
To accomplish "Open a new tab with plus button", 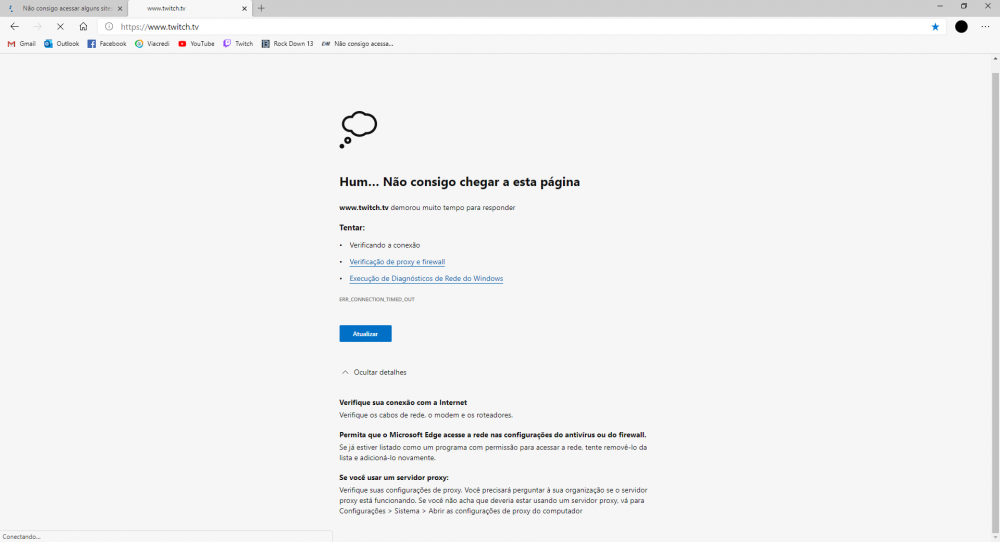I will click(261, 8).
